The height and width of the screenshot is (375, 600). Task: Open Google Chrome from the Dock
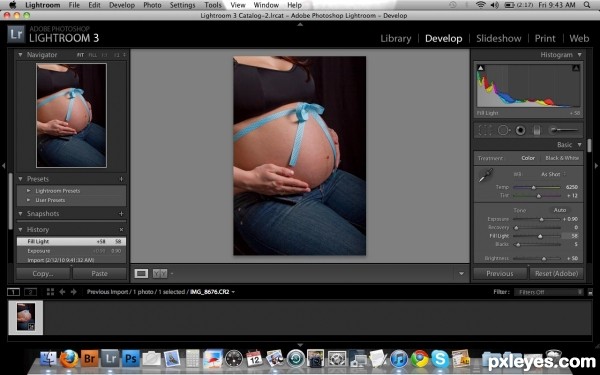pos(420,359)
